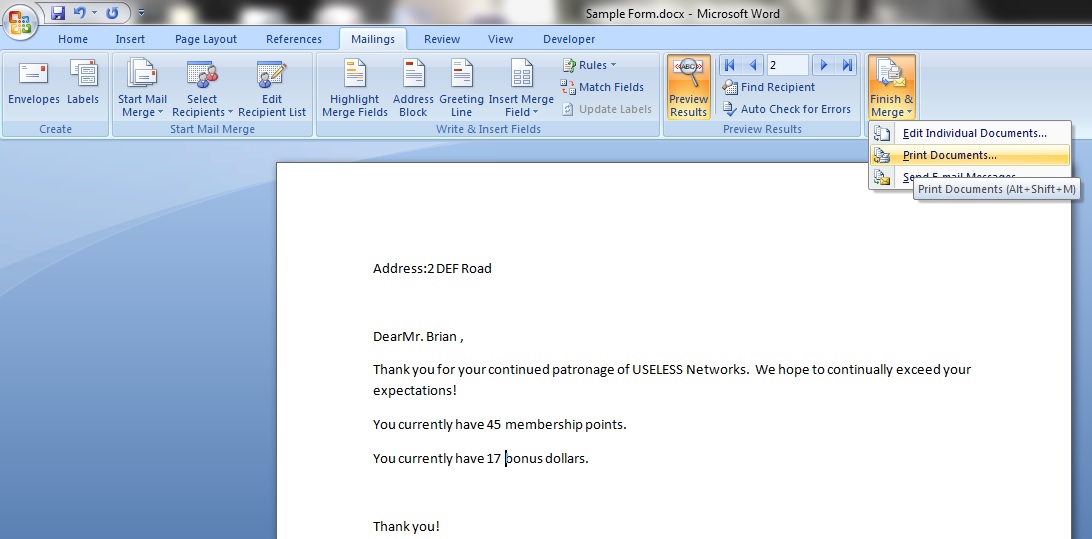Expand the Rules dropdown
Screen dimensions: 1092x539
click(590, 65)
